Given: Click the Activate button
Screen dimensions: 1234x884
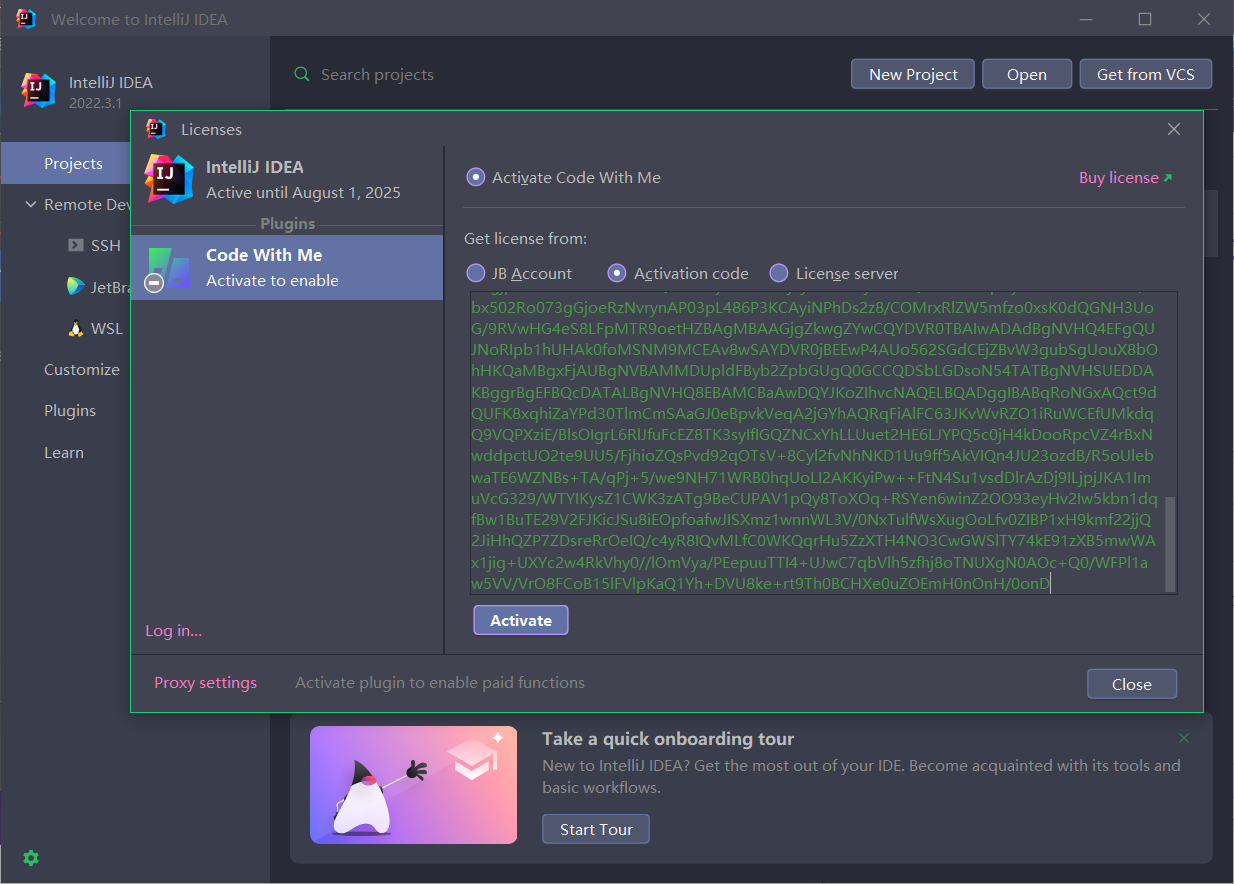Looking at the screenshot, I should tap(520, 620).
